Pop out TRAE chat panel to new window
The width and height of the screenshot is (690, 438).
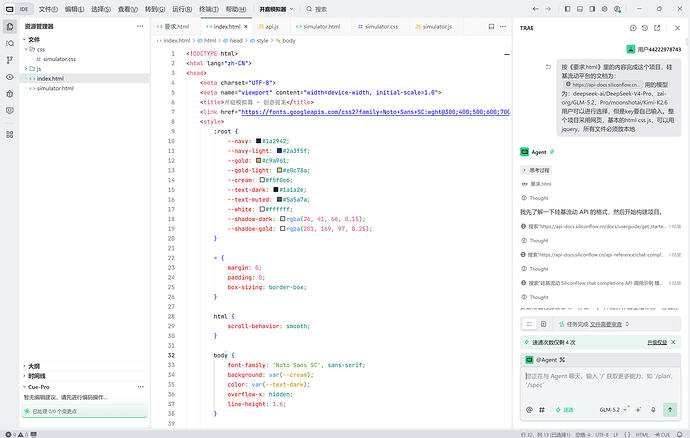[x=657, y=28]
